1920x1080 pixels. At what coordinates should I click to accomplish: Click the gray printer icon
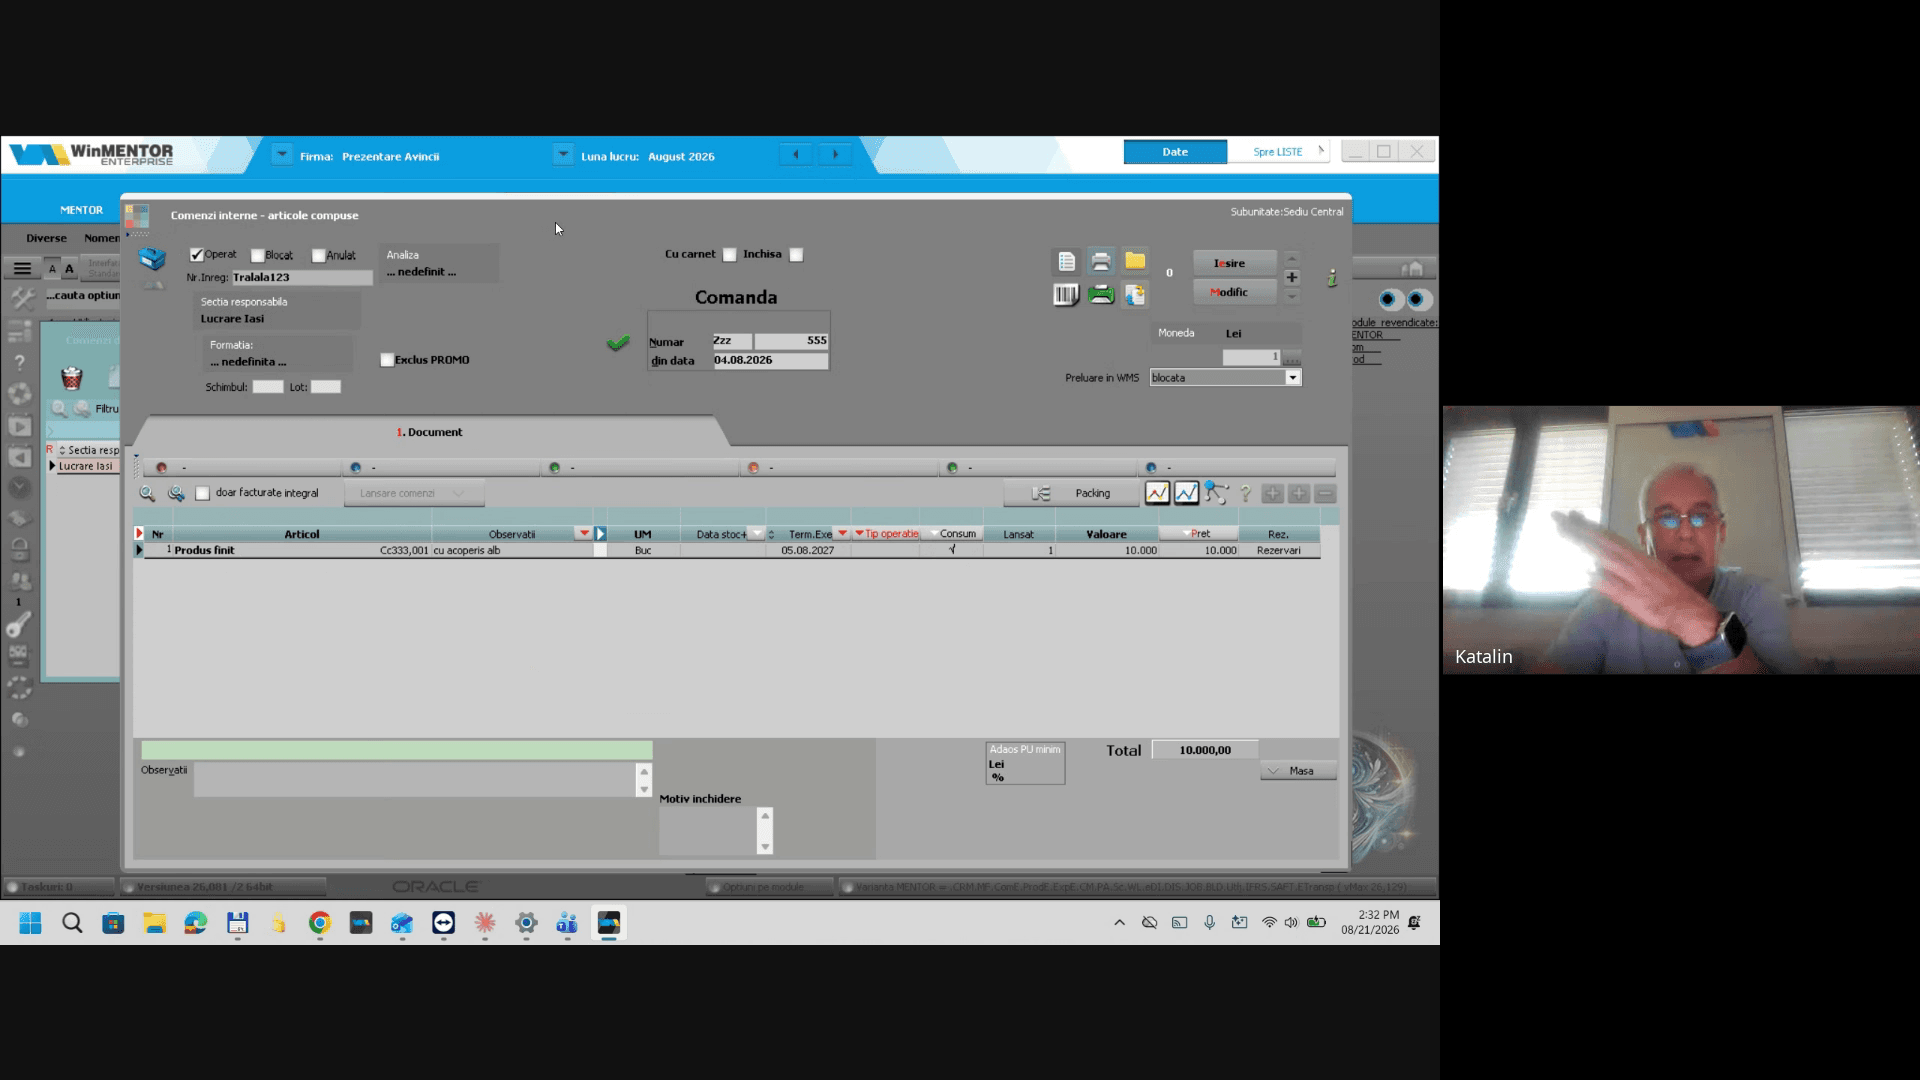(1101, 262)
